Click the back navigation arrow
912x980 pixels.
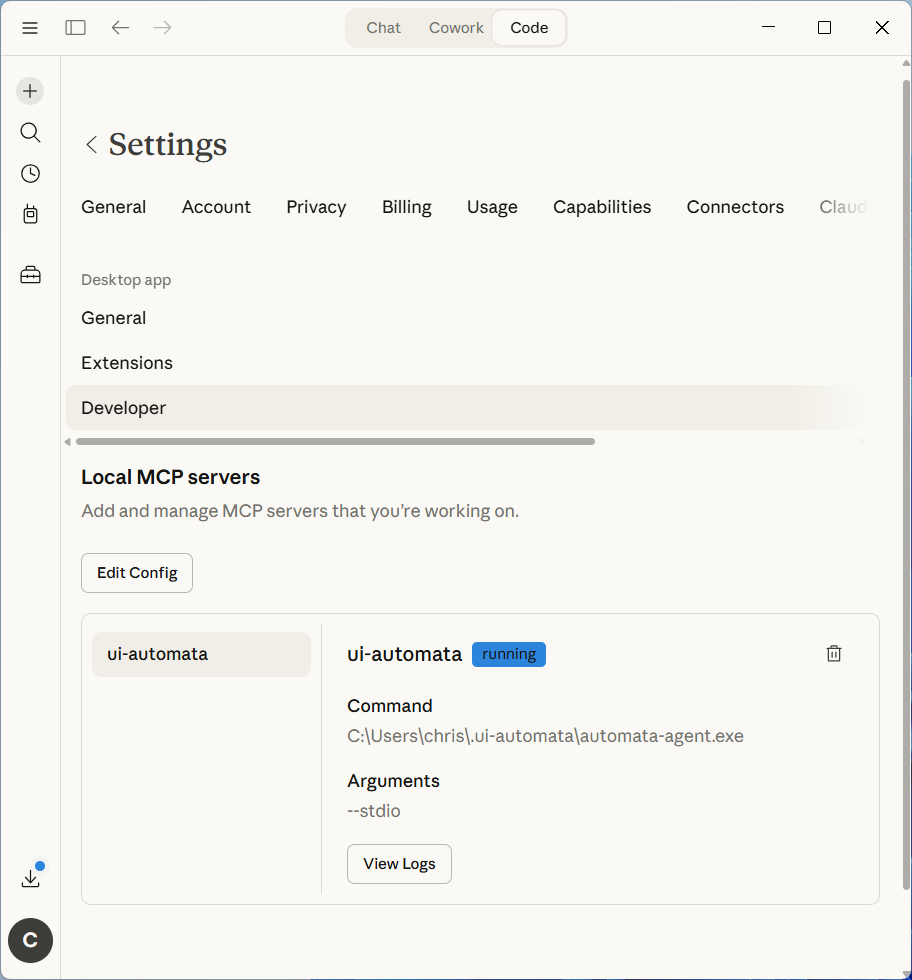pyautogui.click(x=120, y=28)
